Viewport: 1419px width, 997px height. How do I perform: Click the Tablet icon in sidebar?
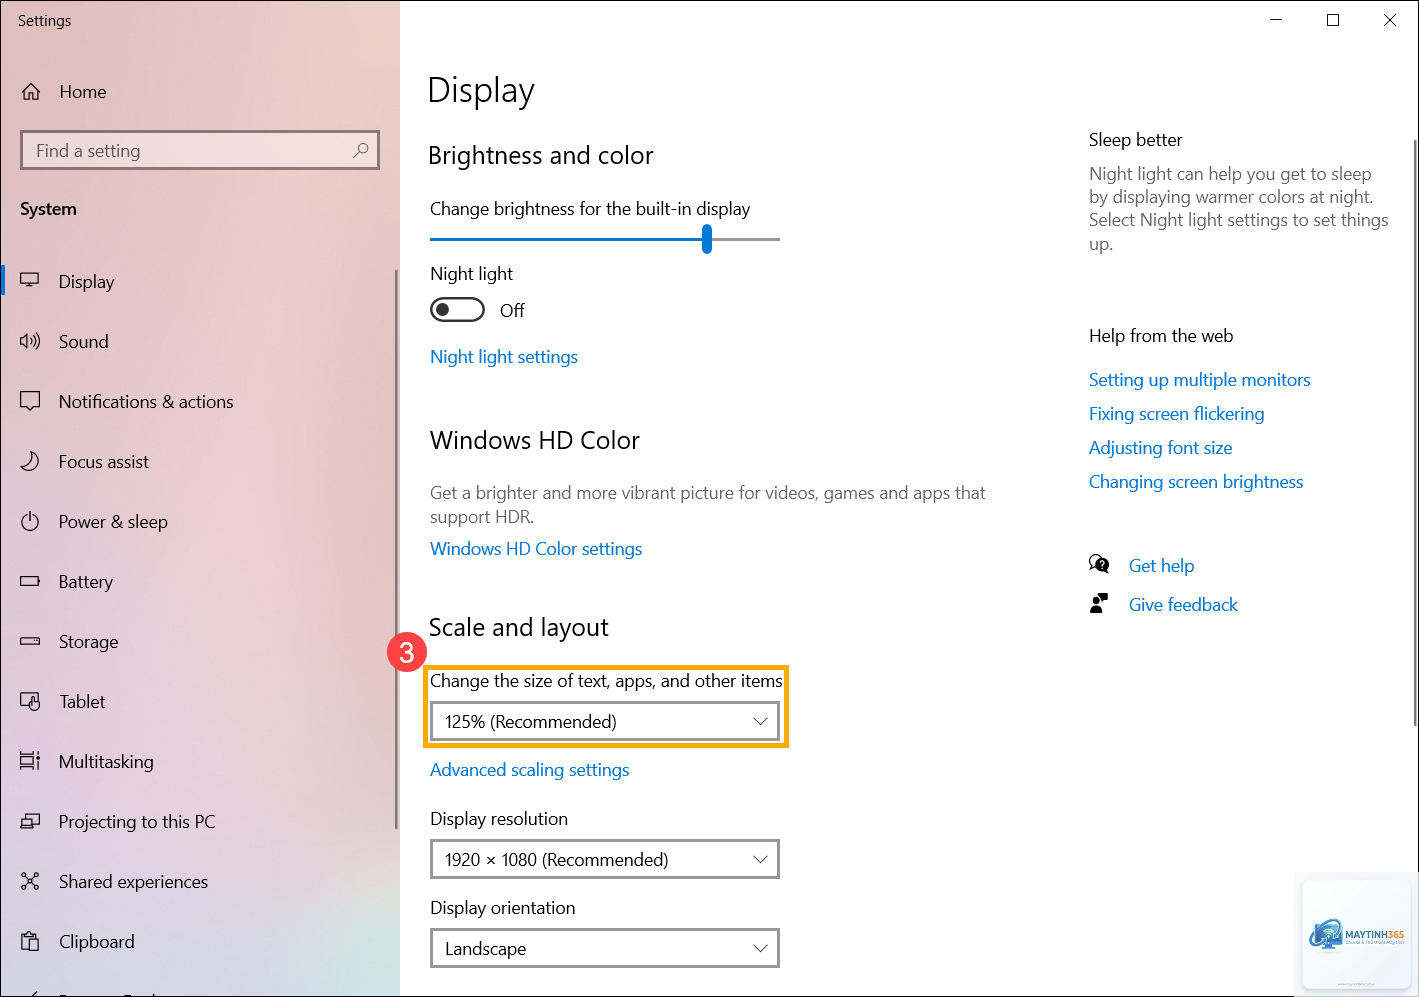(x=30, y=701)
